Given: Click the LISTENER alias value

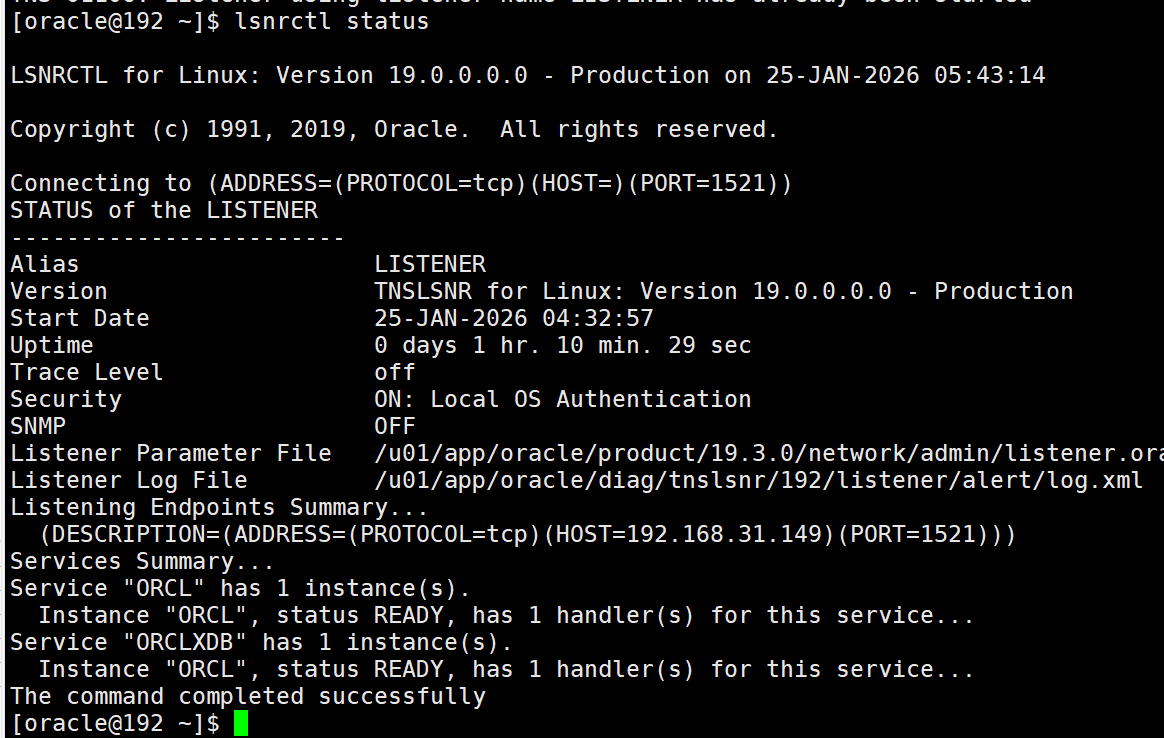Looking at the screenshot, I should pyautogui.click(x=430, y=263).
